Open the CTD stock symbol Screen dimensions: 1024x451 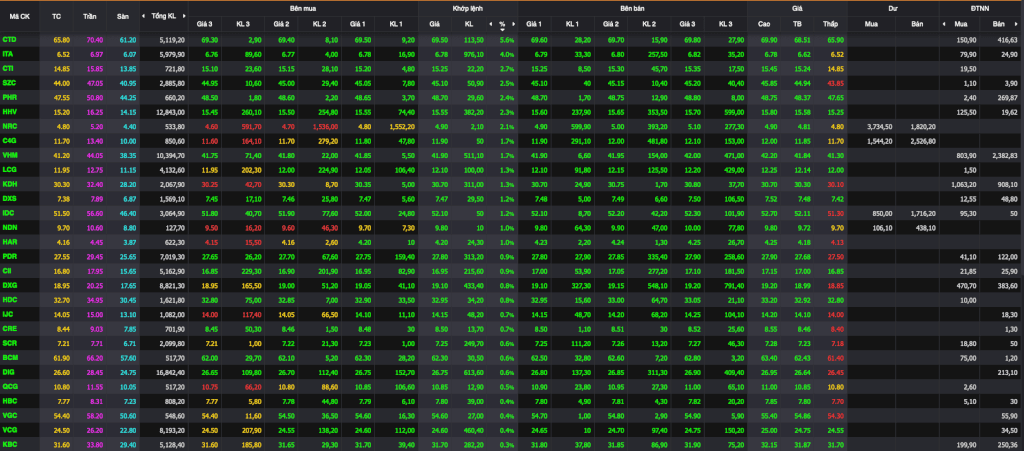(x=10, y=40)
